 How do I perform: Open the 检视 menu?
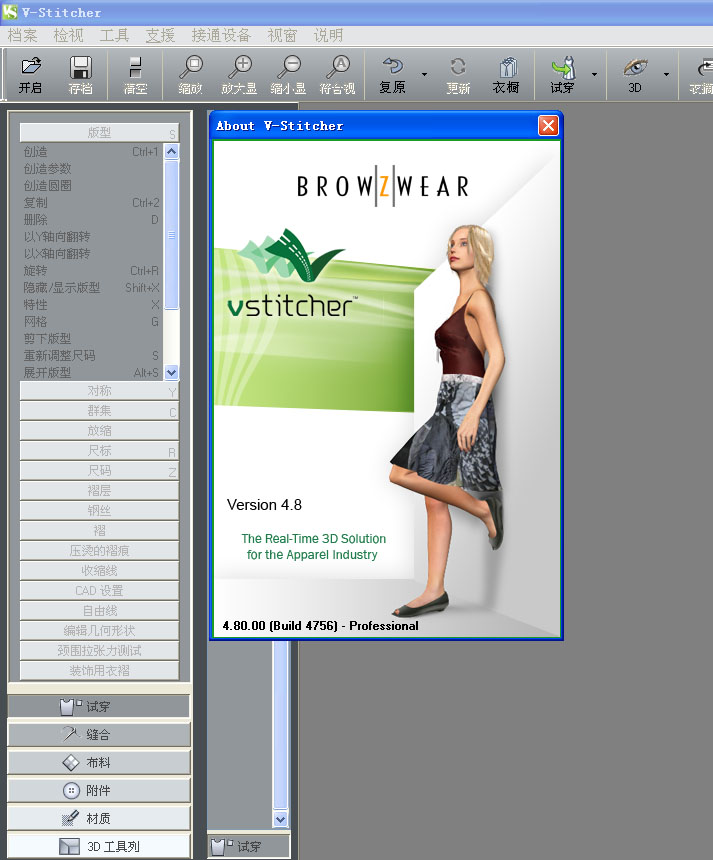click(69, 36)
